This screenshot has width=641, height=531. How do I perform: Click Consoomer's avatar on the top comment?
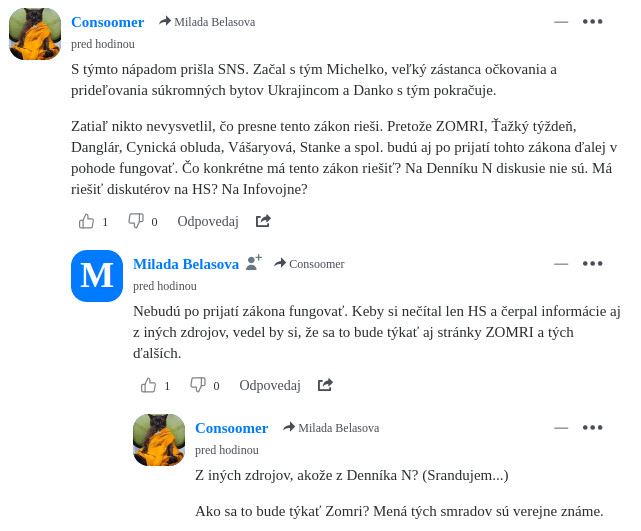tap(35, 34)
